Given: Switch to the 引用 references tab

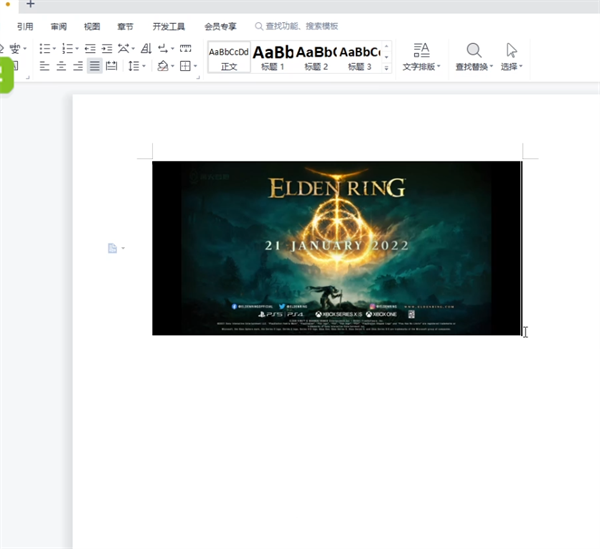Looking at the screenshot, I should pyautogui.click(x=25, y=26).
